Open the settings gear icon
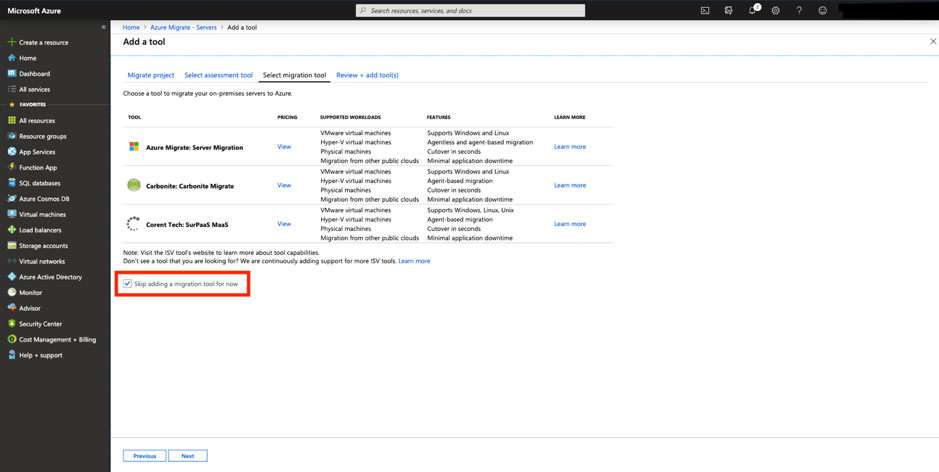 775,11
